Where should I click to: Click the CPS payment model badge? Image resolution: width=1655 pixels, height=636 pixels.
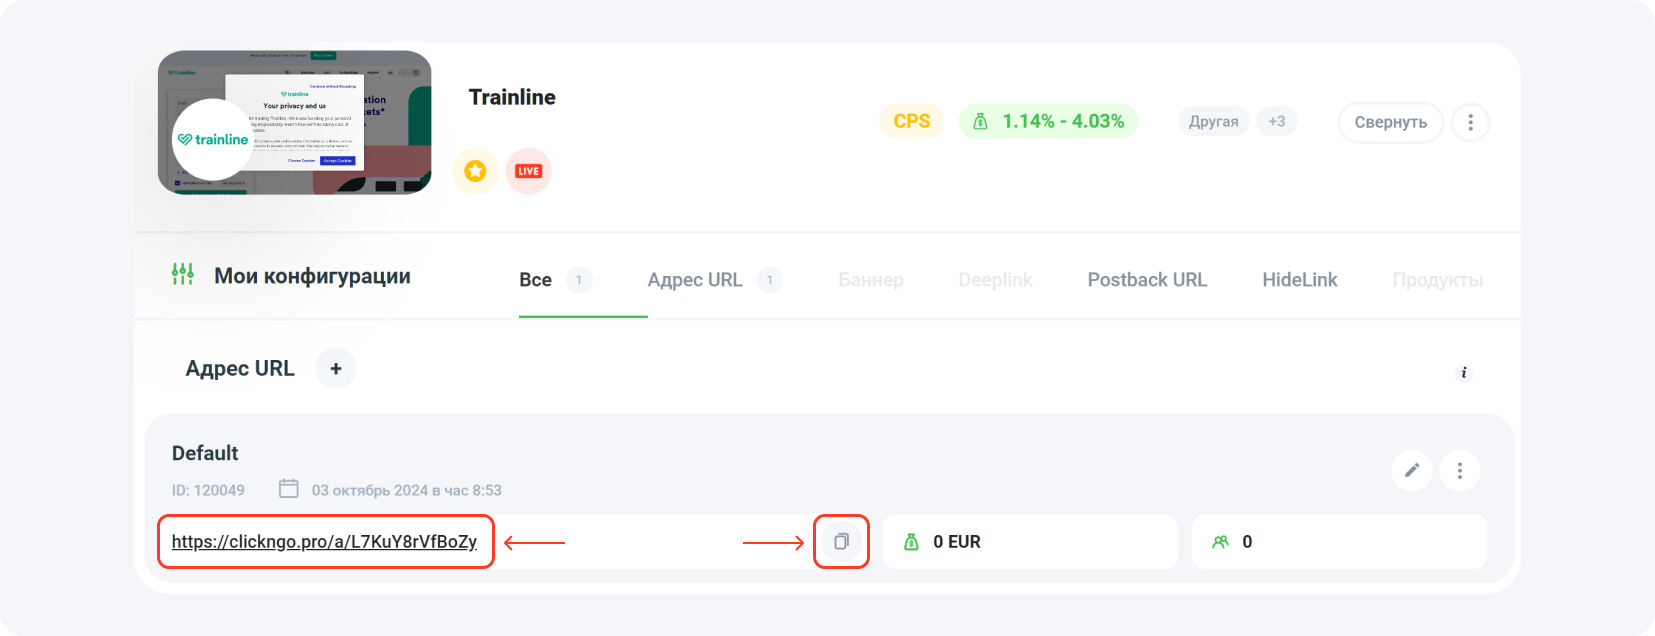click(x=911, y=121)
